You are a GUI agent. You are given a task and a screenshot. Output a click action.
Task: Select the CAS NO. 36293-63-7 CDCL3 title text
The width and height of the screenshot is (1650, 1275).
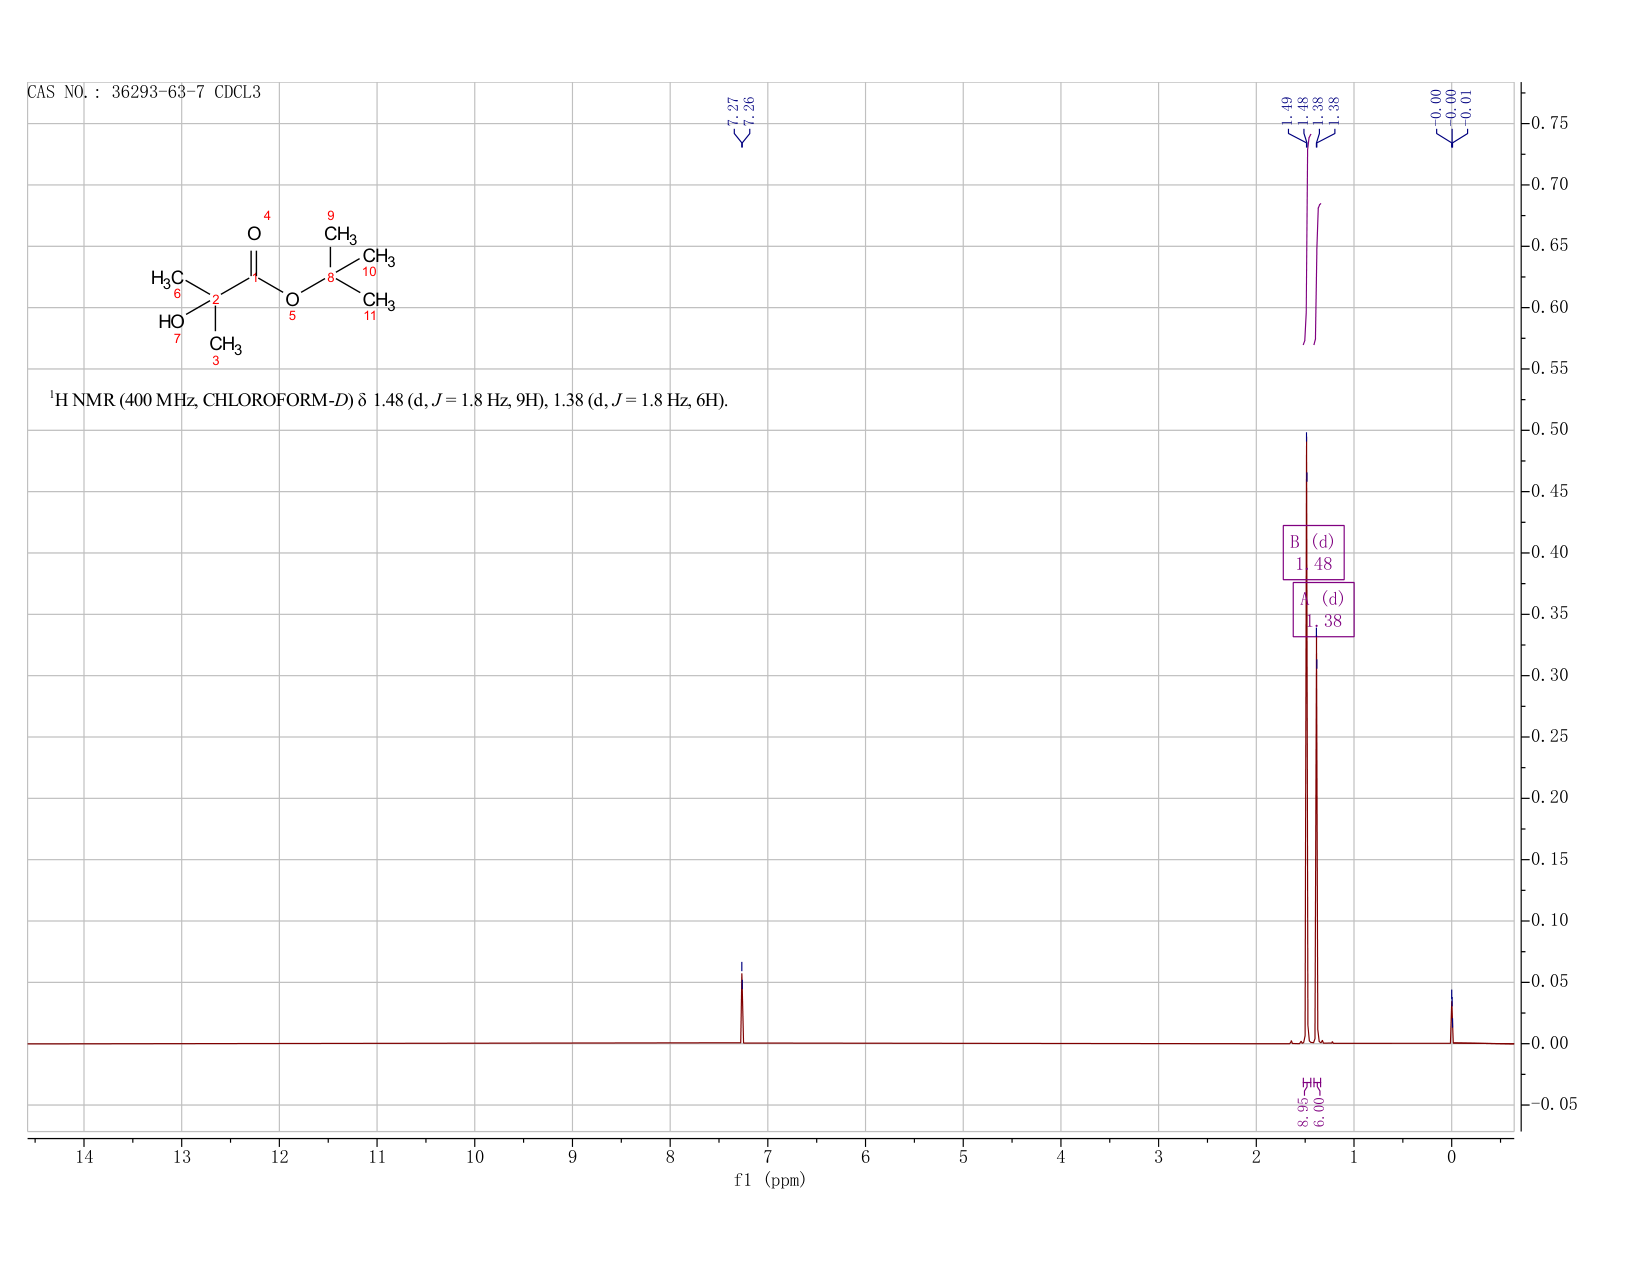coord(144,92)
